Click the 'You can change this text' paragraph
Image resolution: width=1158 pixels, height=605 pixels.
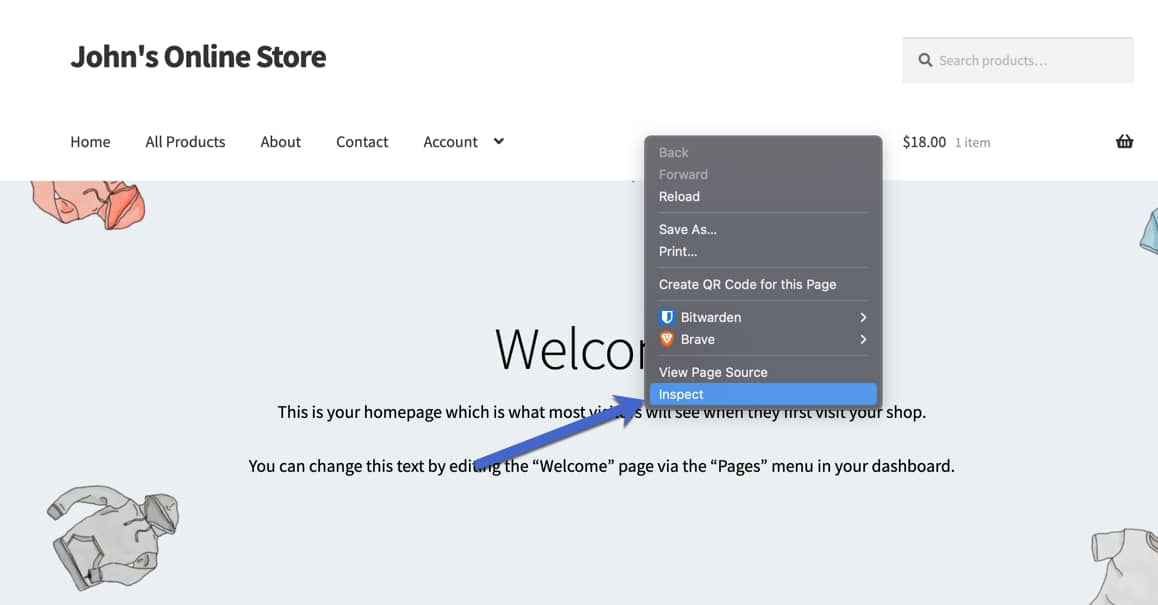click(x=601, y=466)
